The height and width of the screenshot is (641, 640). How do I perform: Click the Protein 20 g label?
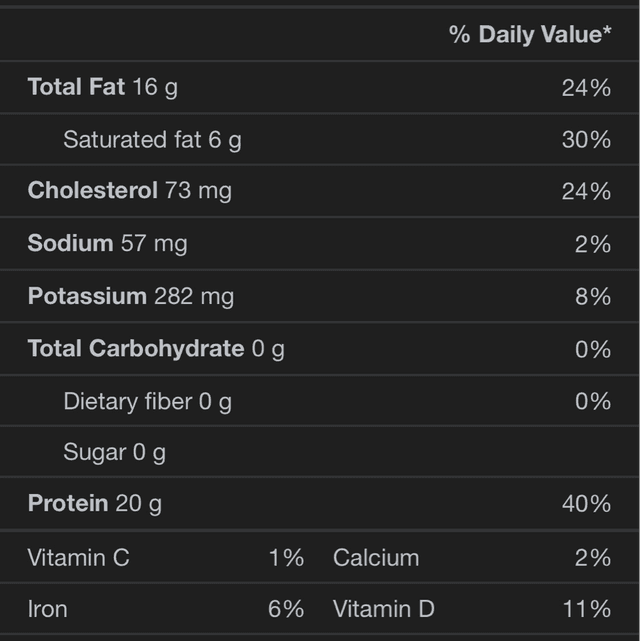[x=94, y=504]
